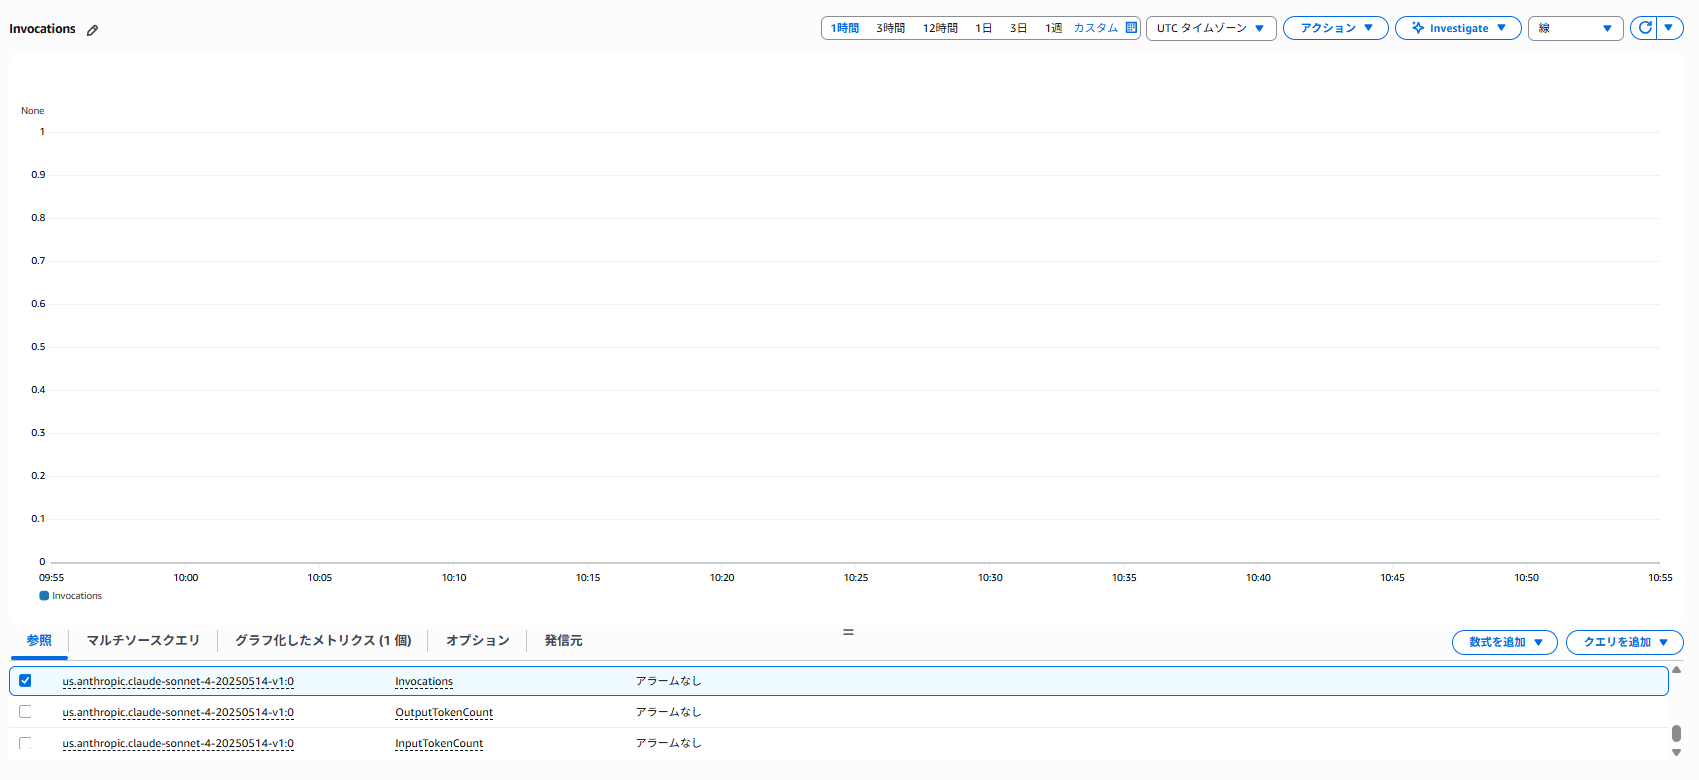Click the OutputTokenCount metric name link

point(444,713)
